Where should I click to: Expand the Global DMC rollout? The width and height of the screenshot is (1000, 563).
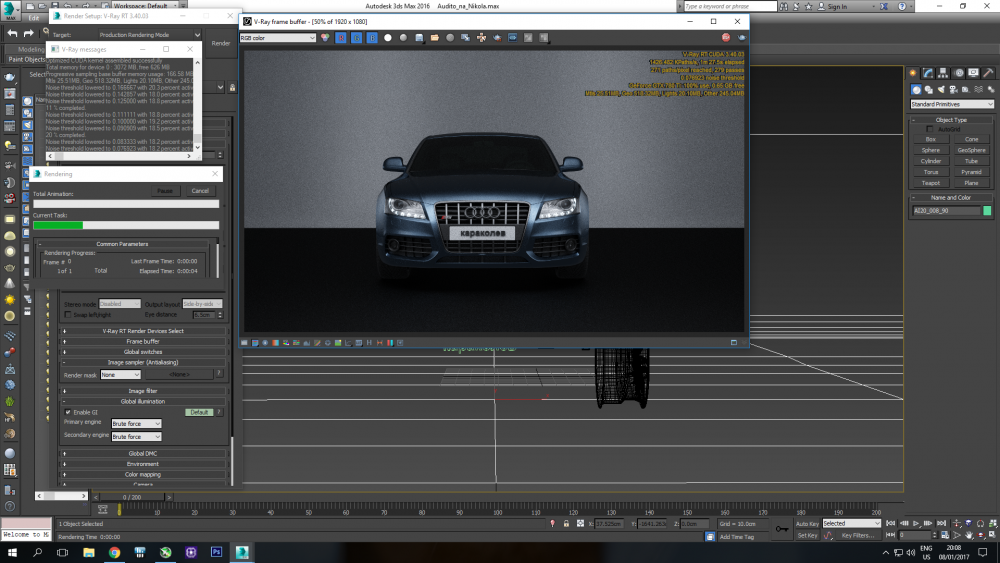[x=143, y=453]
